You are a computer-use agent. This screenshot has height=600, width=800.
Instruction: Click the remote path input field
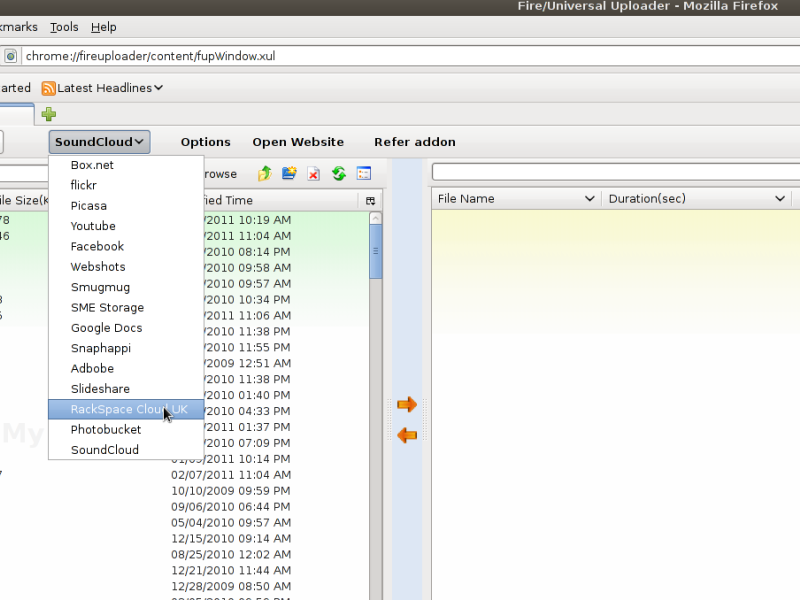(616, 172)
